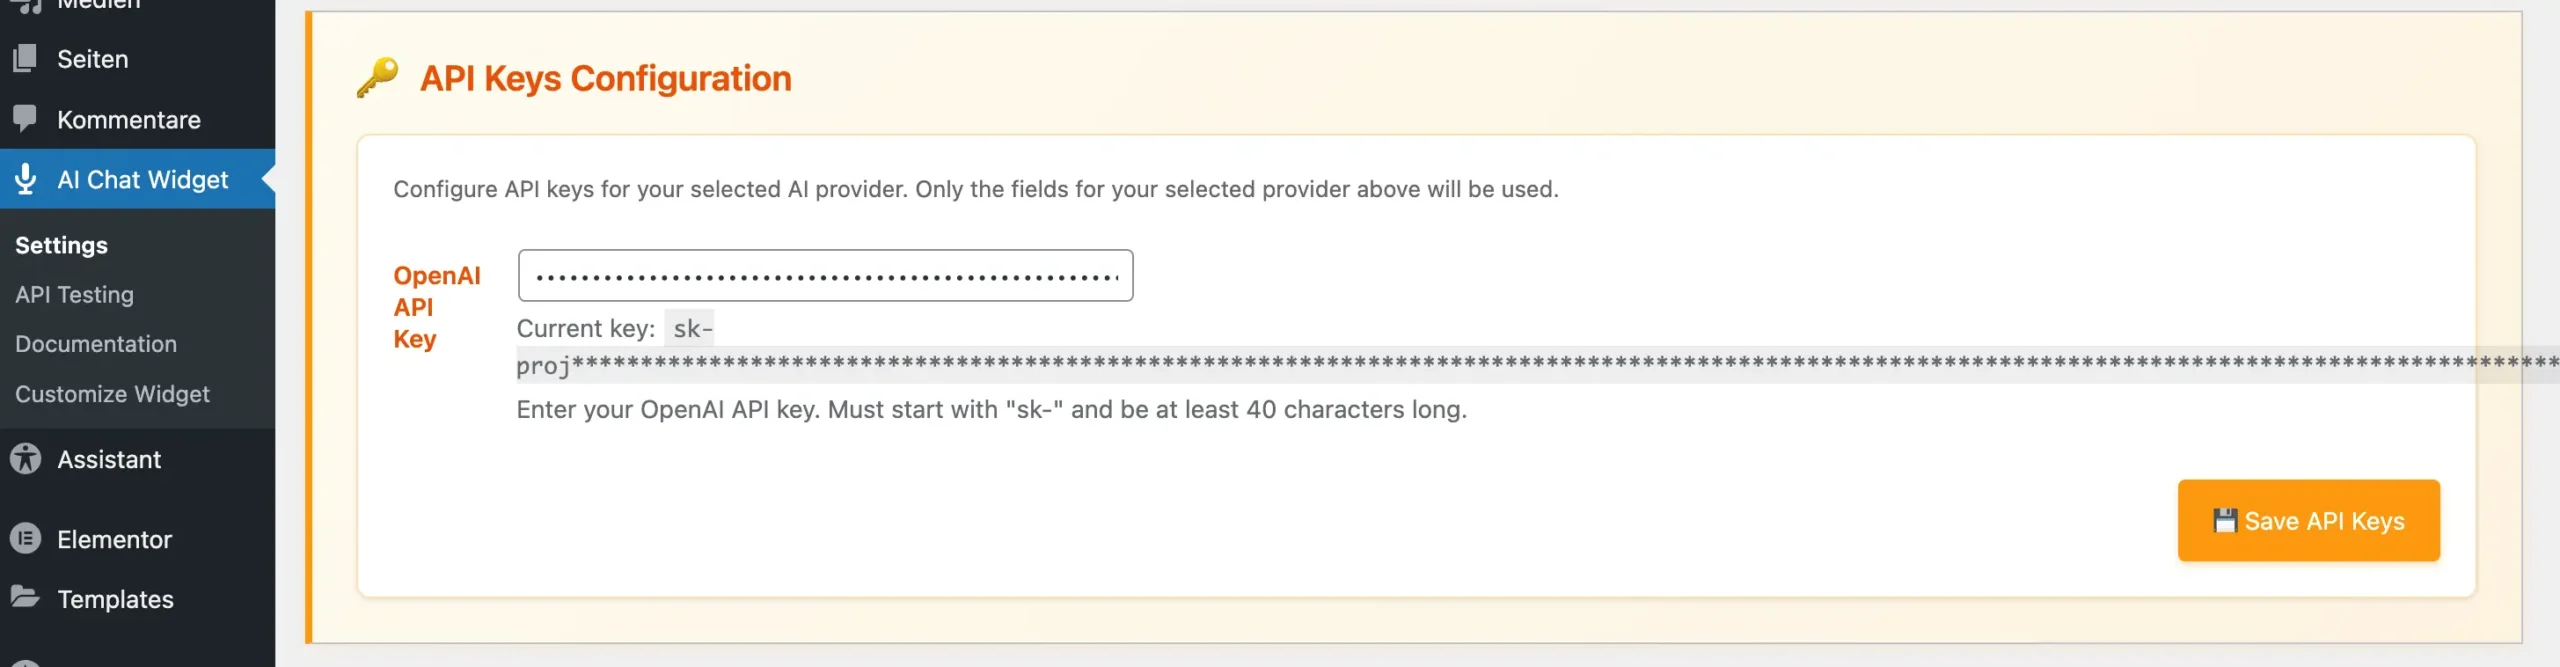Open the Documentation submenu page
Viewport: 2560px width, 667px height.
tap(96, 344)
